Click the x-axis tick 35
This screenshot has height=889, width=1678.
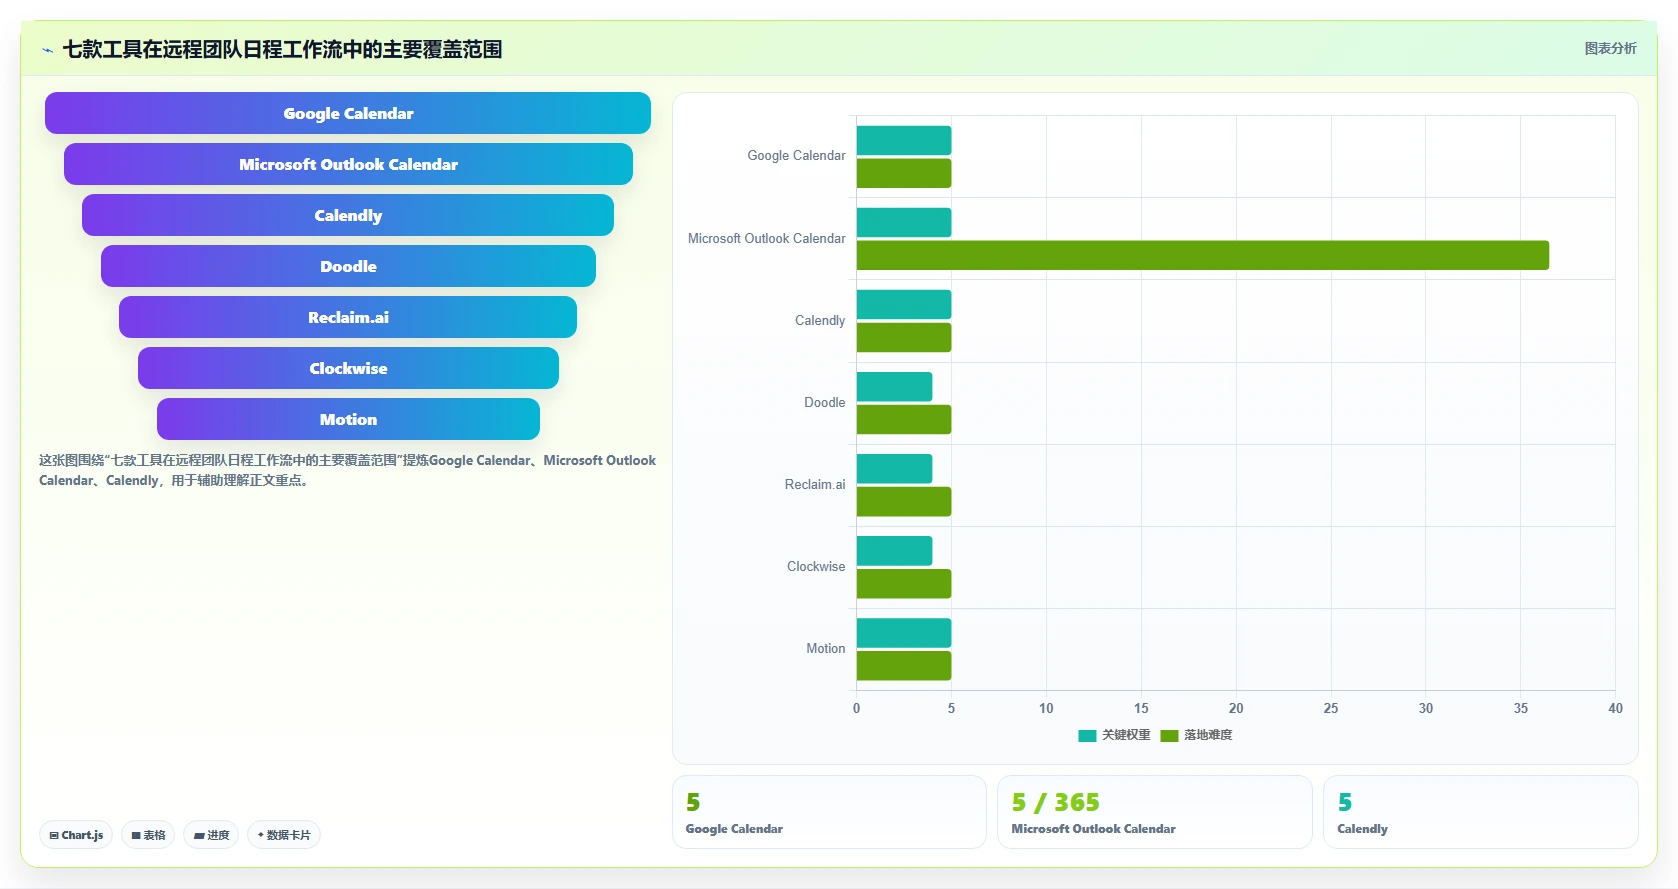point(1520,708)
